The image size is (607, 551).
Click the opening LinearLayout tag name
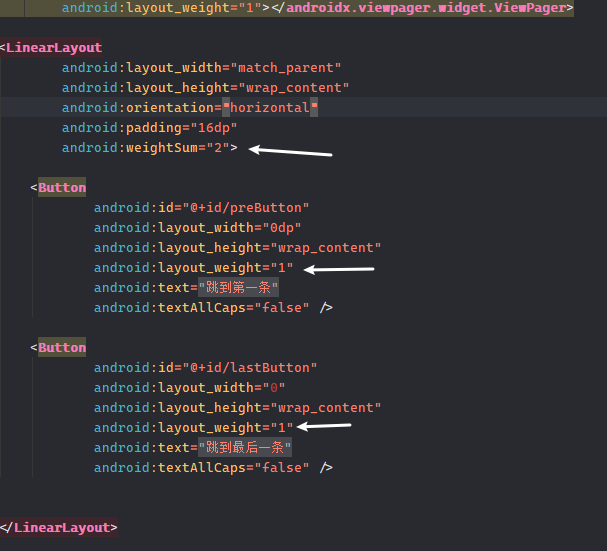pos(54,48)
